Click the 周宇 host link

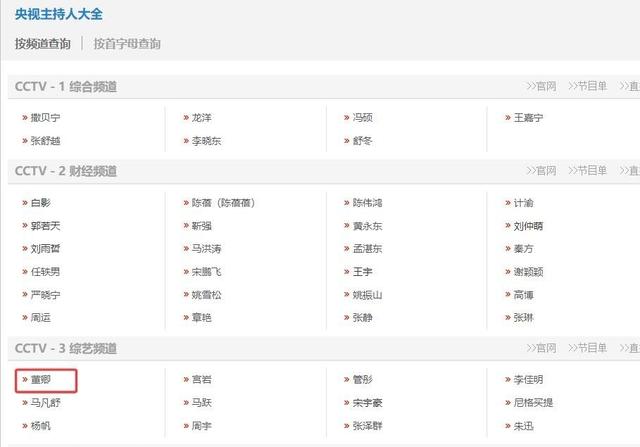202,426
